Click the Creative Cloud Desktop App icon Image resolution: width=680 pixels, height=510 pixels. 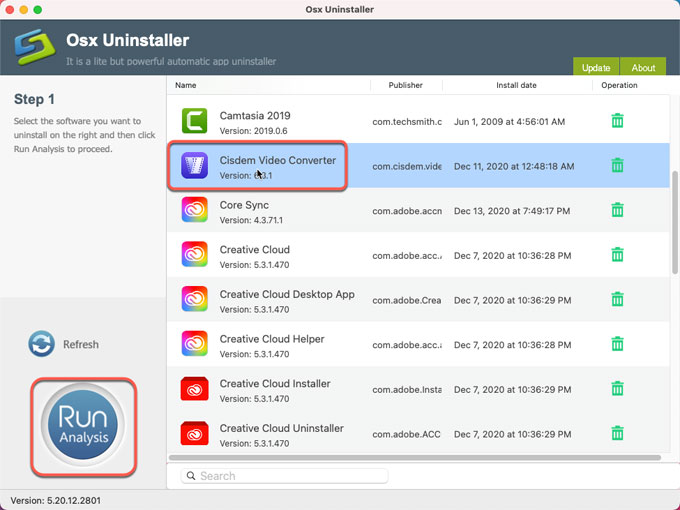[194, 300]
